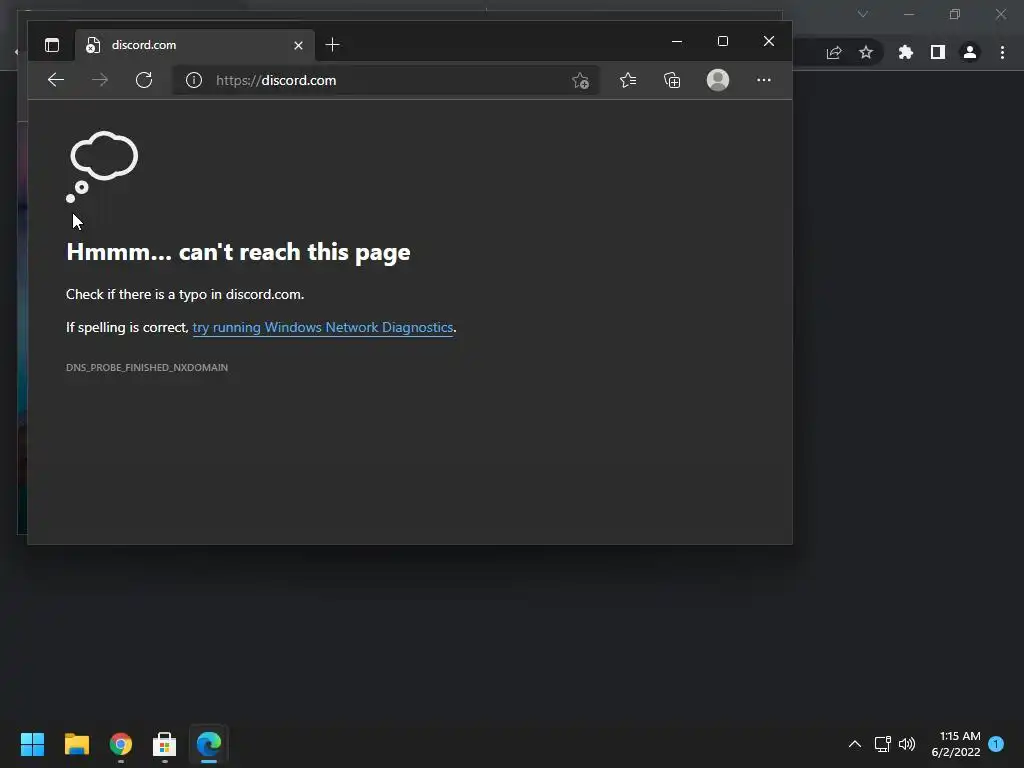Click the 'Hmmm... can't reach this page' heading
The width and height of the screenshot is (1024, 768).
[x=238, y=252]
